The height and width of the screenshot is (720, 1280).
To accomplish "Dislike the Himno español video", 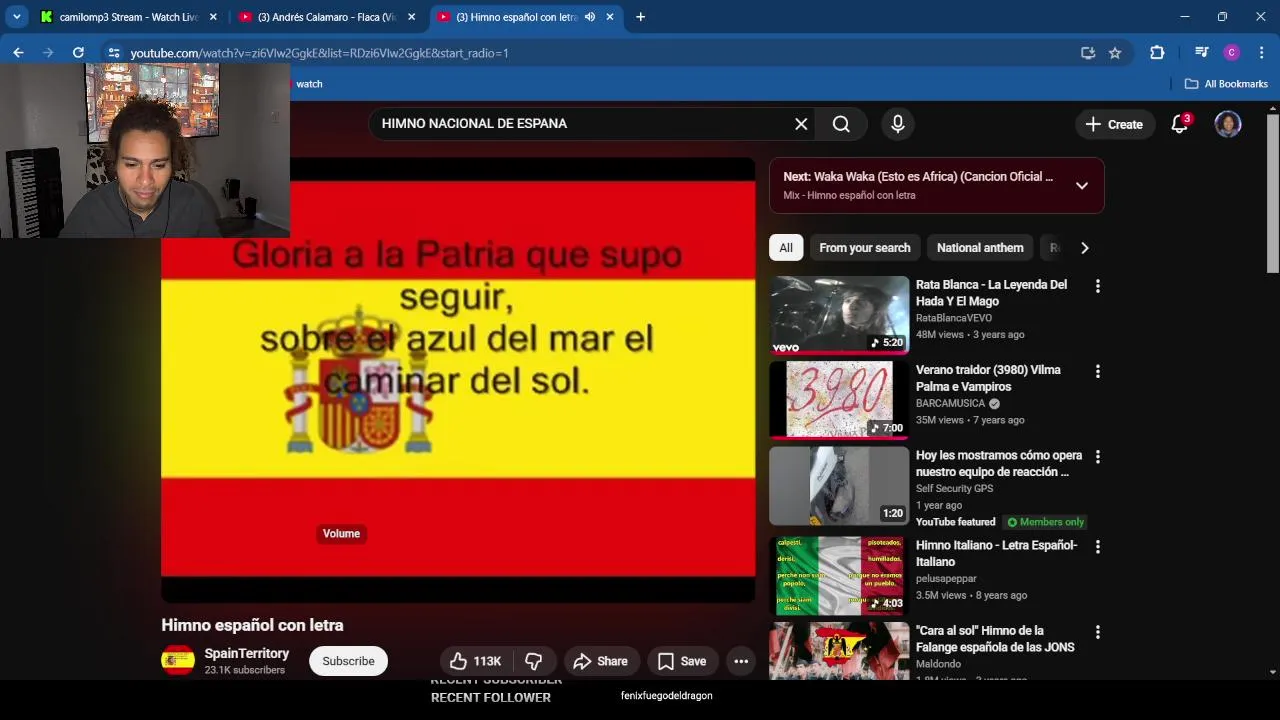I will 533,661.
